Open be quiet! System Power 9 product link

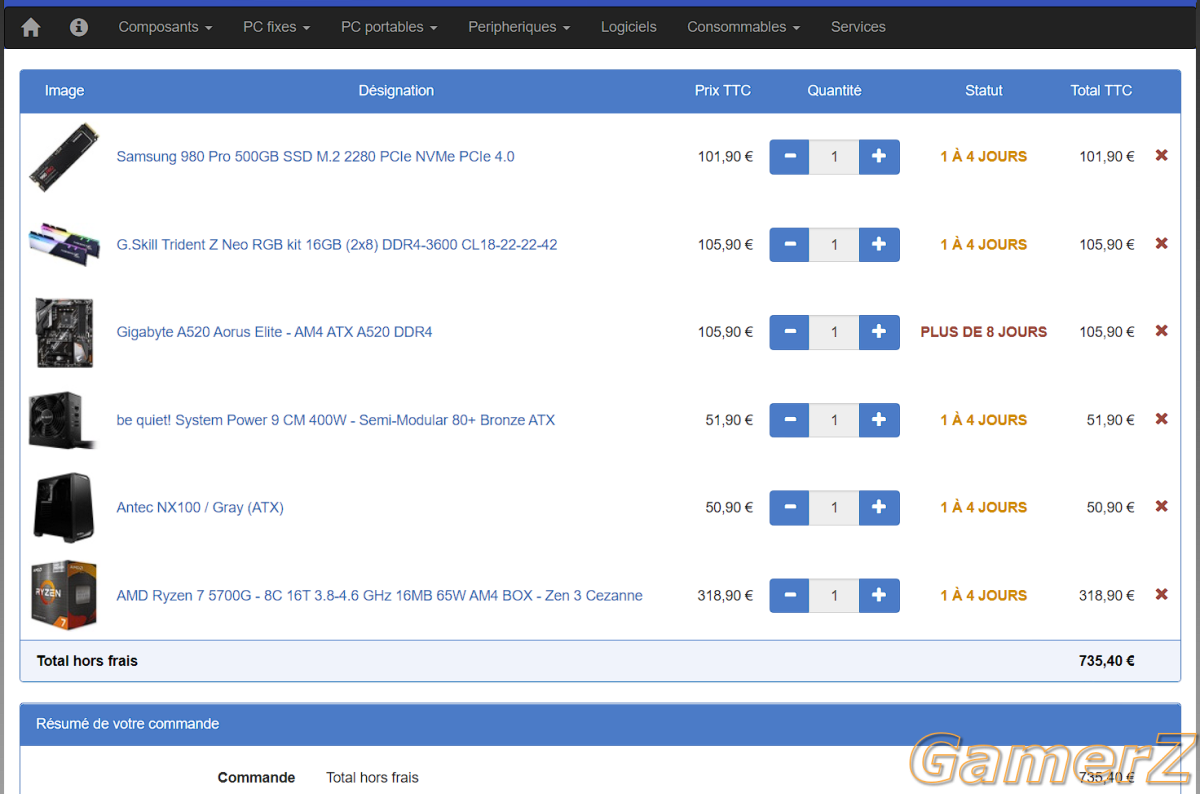click(x=336, y=420)
